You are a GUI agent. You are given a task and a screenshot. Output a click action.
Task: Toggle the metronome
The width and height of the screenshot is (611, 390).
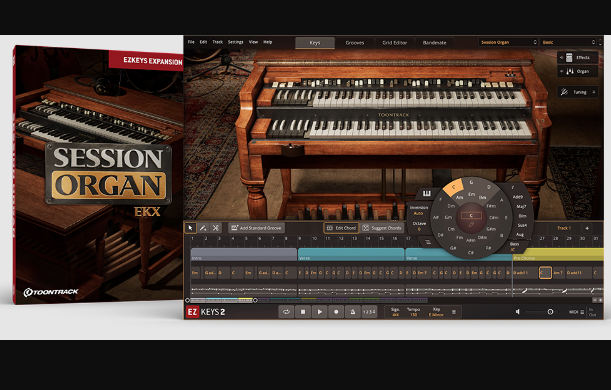[352, 312]
